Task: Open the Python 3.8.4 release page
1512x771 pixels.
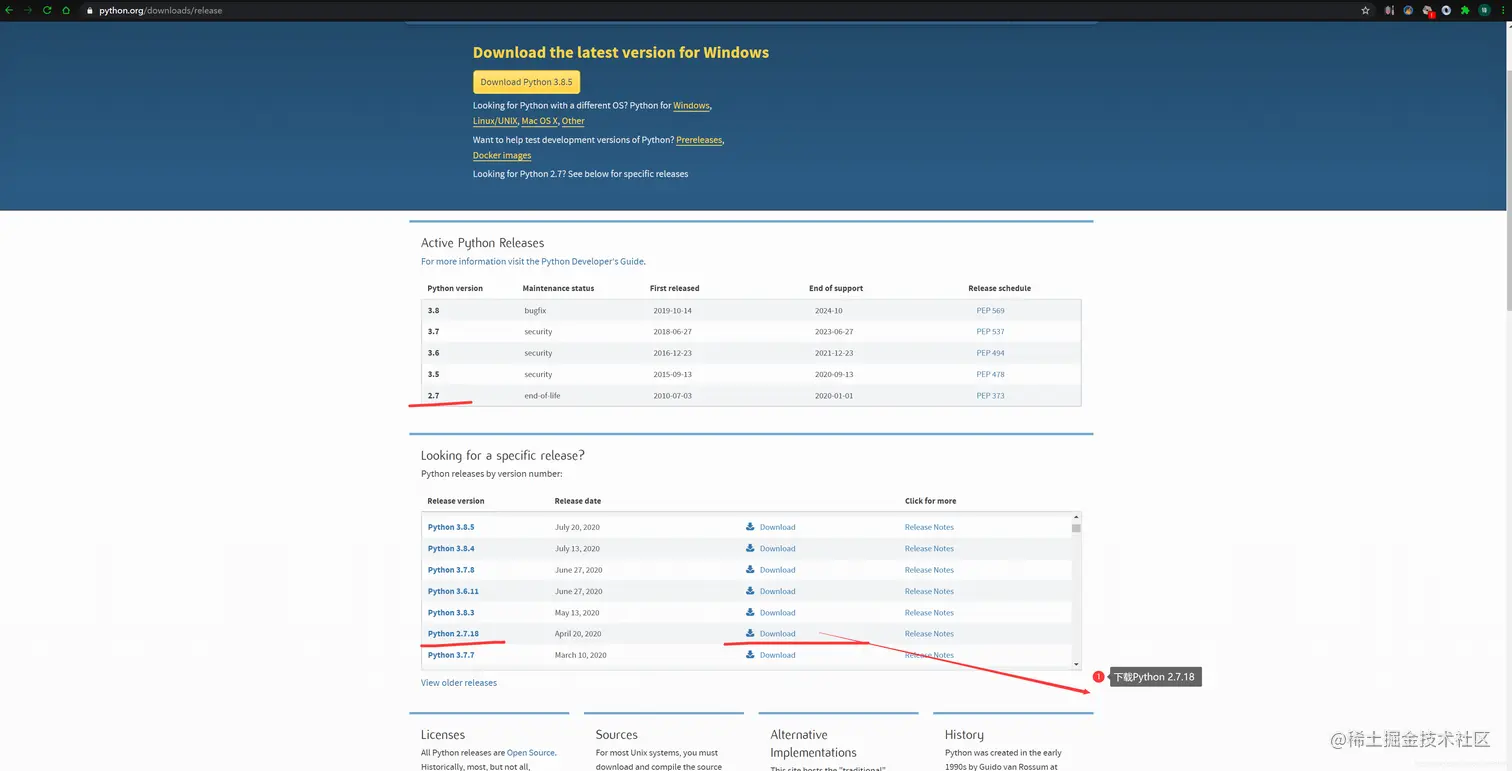Action: point(451,548)
